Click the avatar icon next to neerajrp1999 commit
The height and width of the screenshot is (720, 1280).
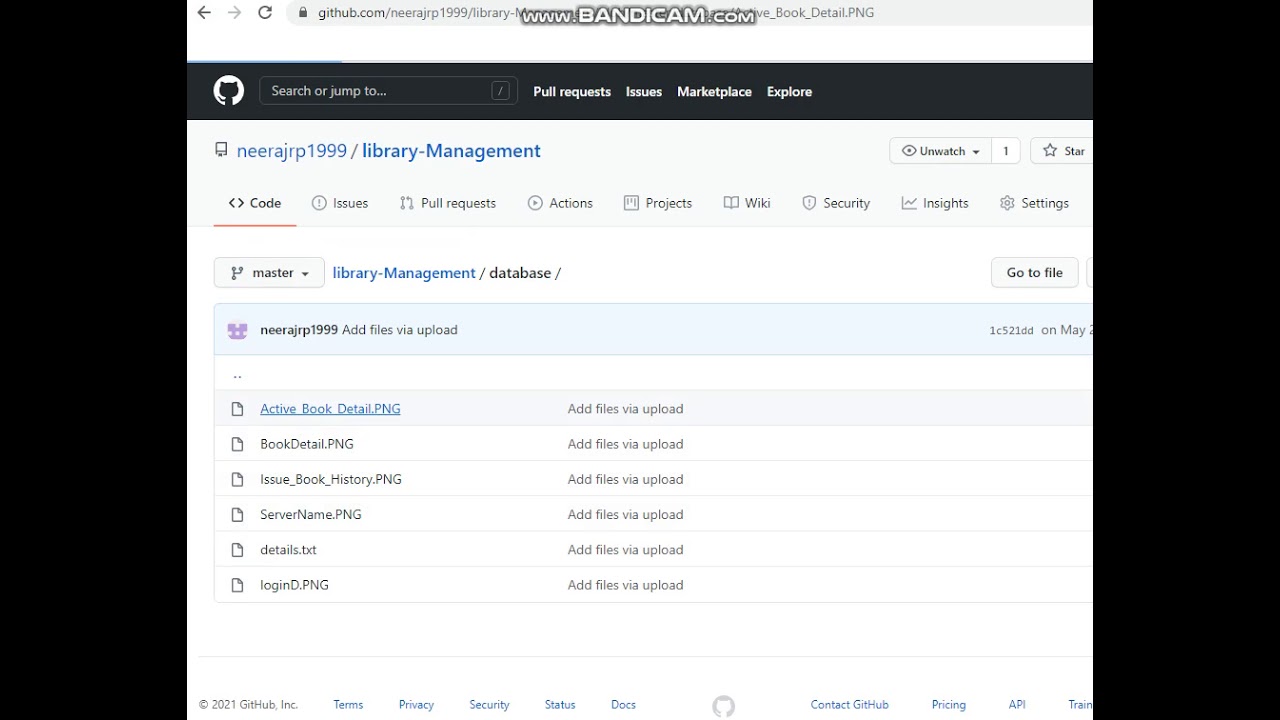pos(237,330)
